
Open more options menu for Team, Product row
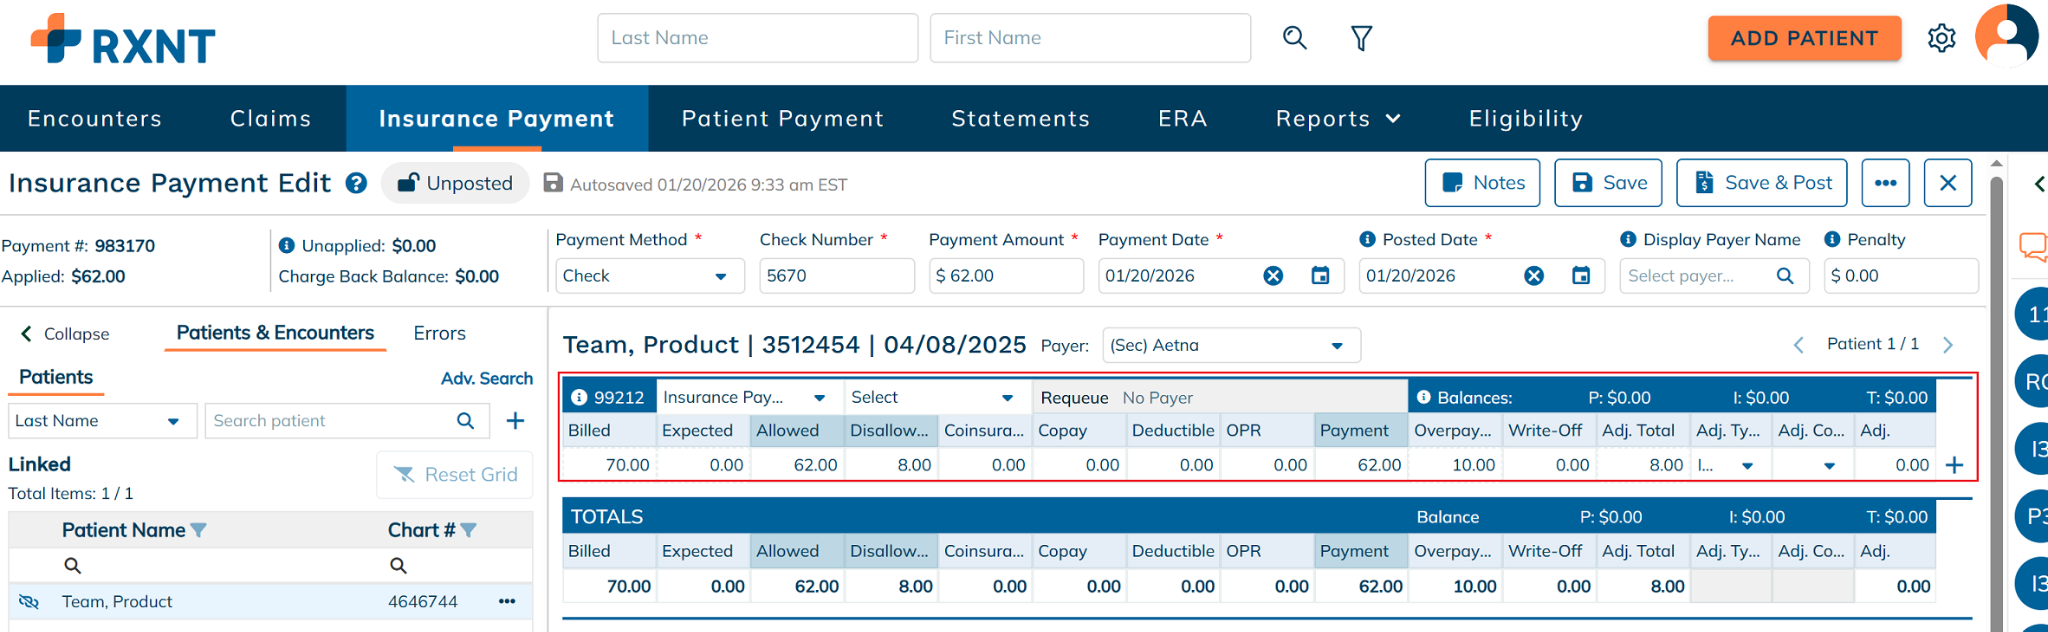tap(507, 601)
